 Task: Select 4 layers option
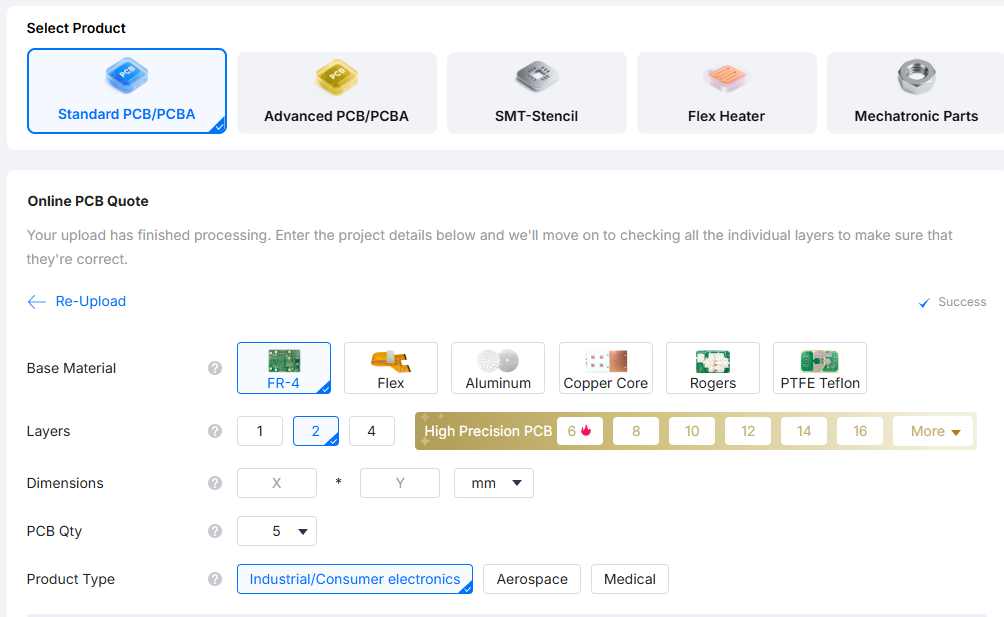[372, 432]
